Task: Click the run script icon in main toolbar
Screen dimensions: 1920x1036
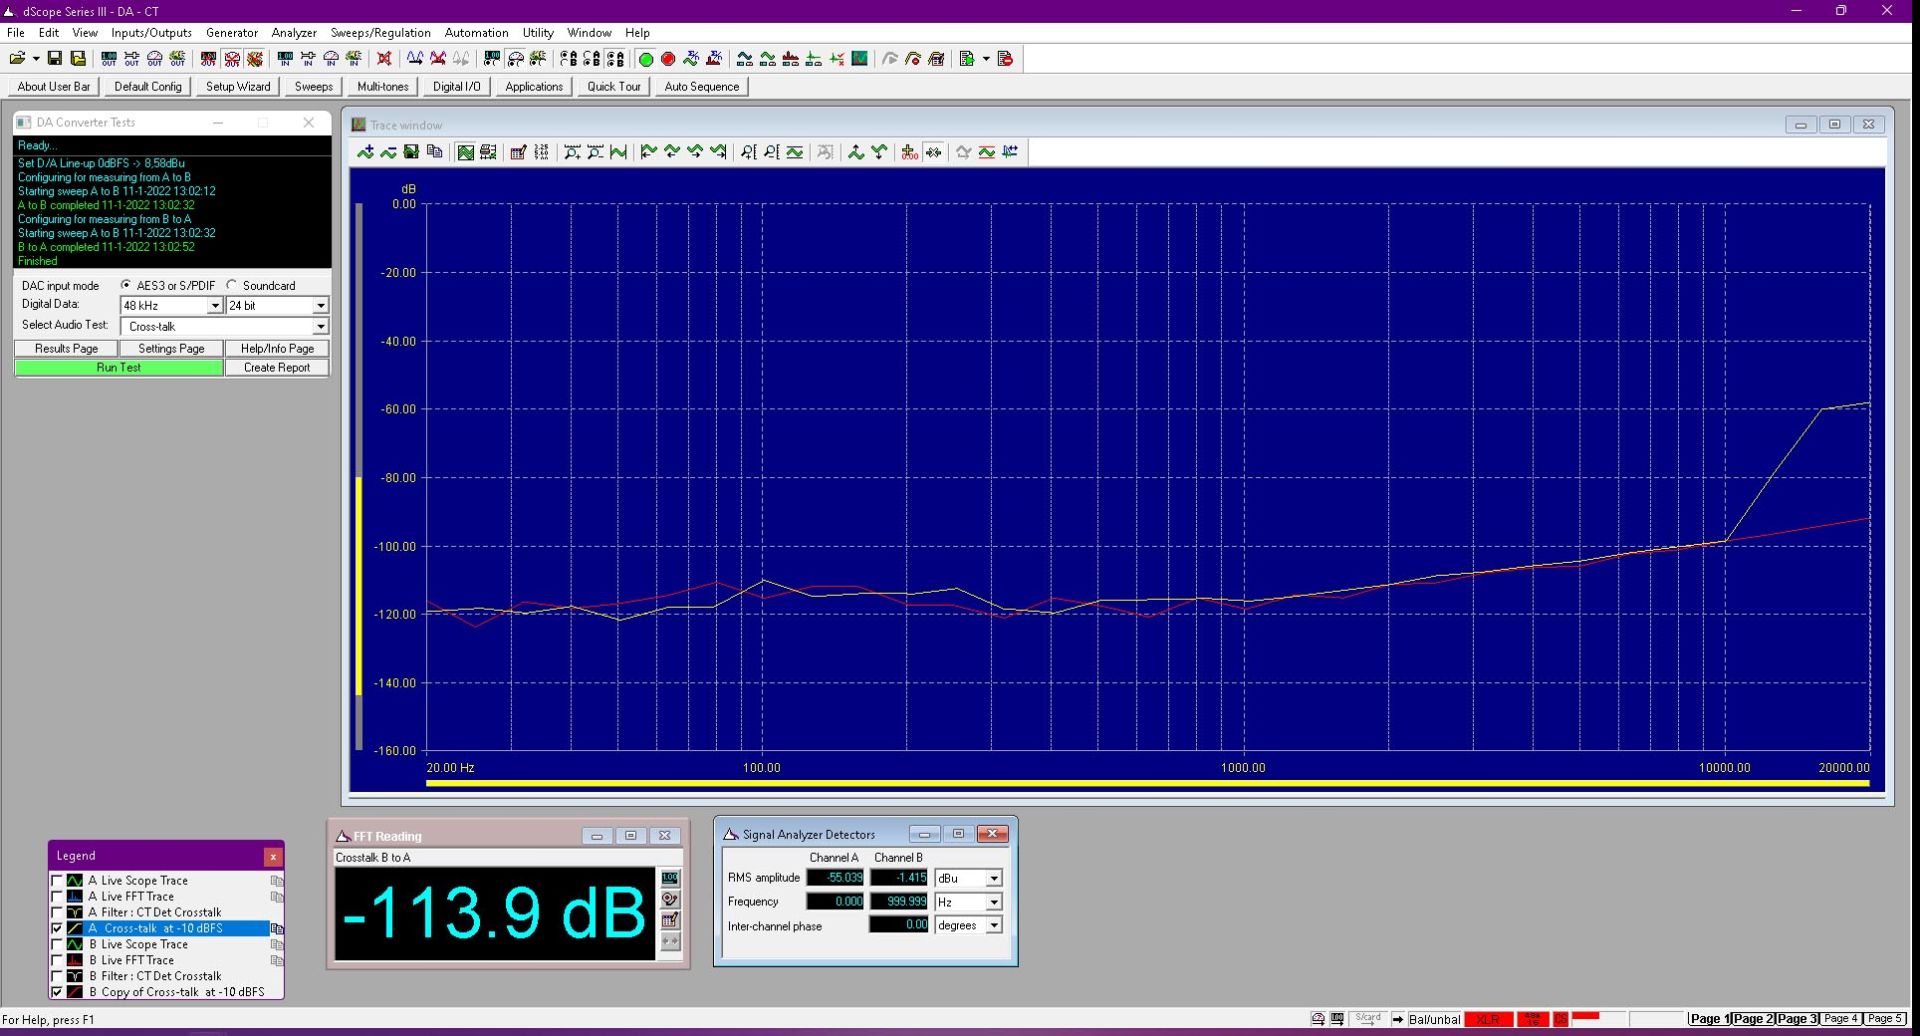Action: 967,59
